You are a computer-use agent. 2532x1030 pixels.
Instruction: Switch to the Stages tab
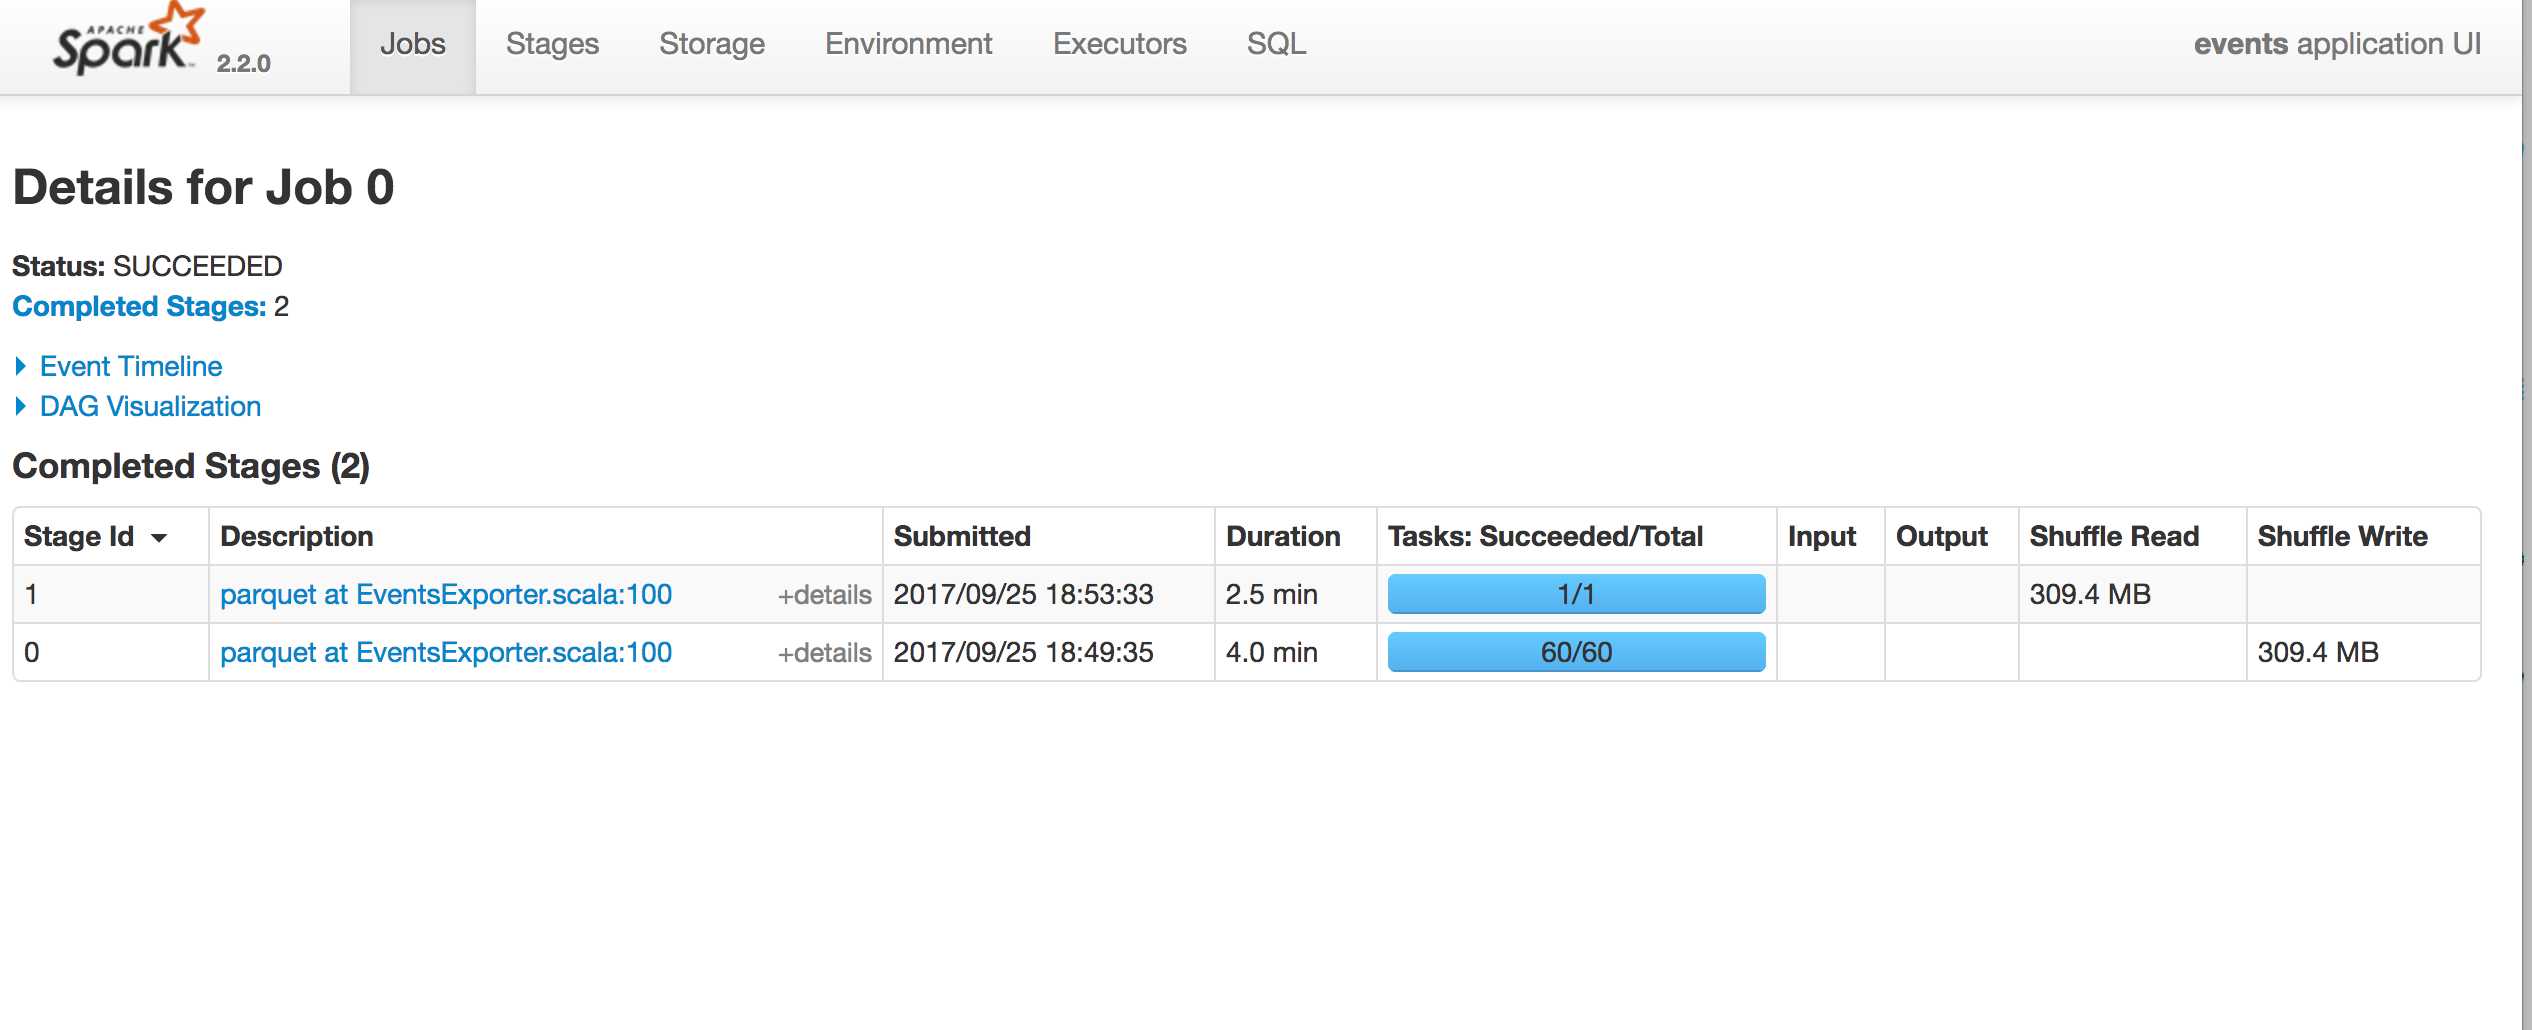pyautogui.click(x=552, y=44)
